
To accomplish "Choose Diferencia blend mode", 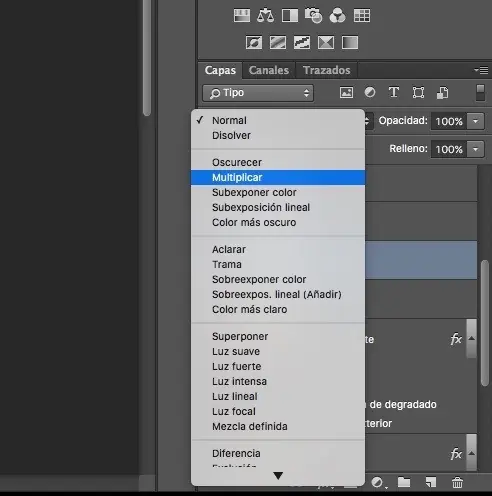I will [x=278, y=453].
